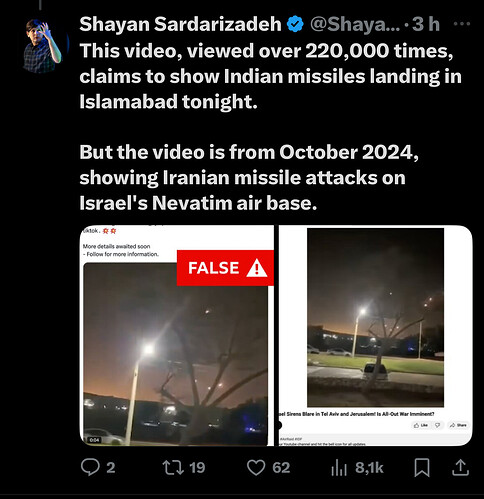View analytics via the bar chart icon
This screenshot has height=499, width=484.
[x=339, y=467]
